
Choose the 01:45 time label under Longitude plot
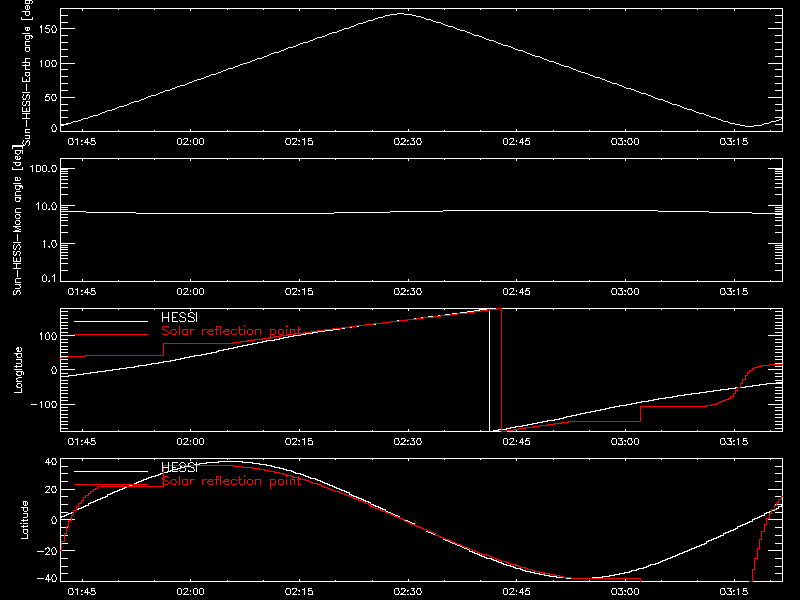point(82,442)
